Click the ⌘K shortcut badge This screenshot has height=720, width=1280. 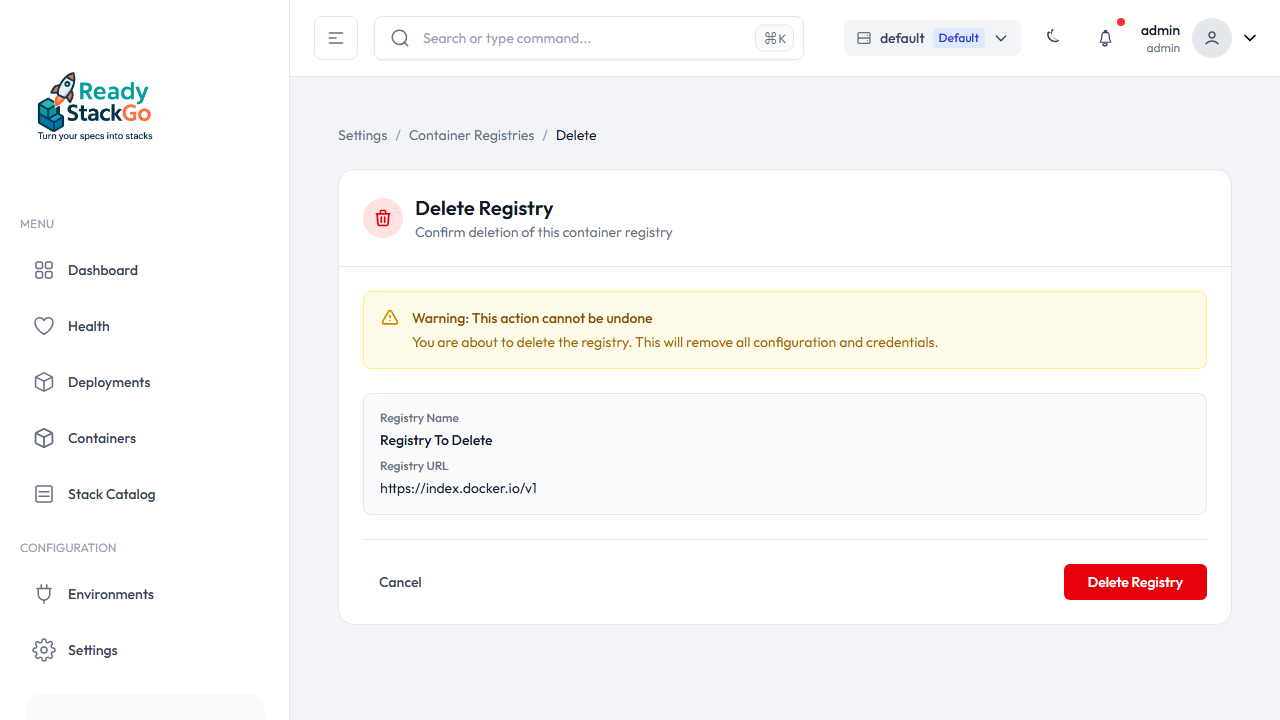coord(774,38)
